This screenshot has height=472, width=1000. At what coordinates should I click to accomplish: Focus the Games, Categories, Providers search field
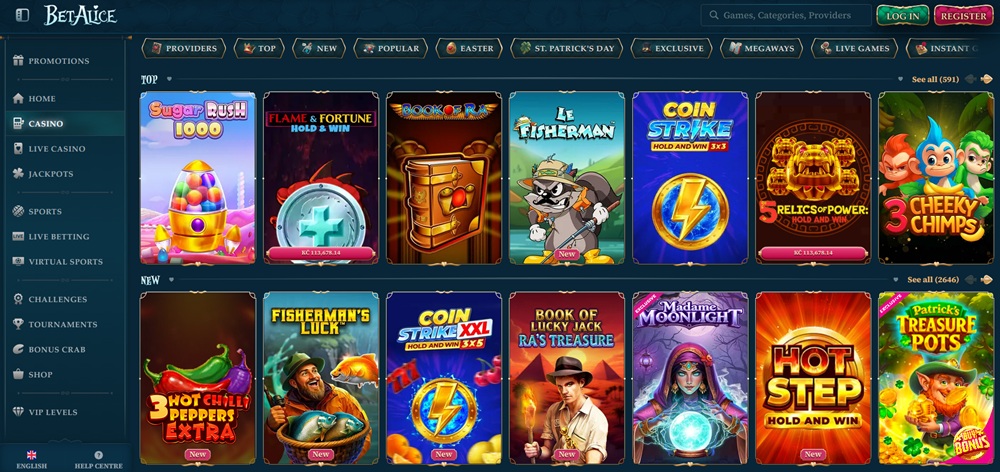coord(786,15)
